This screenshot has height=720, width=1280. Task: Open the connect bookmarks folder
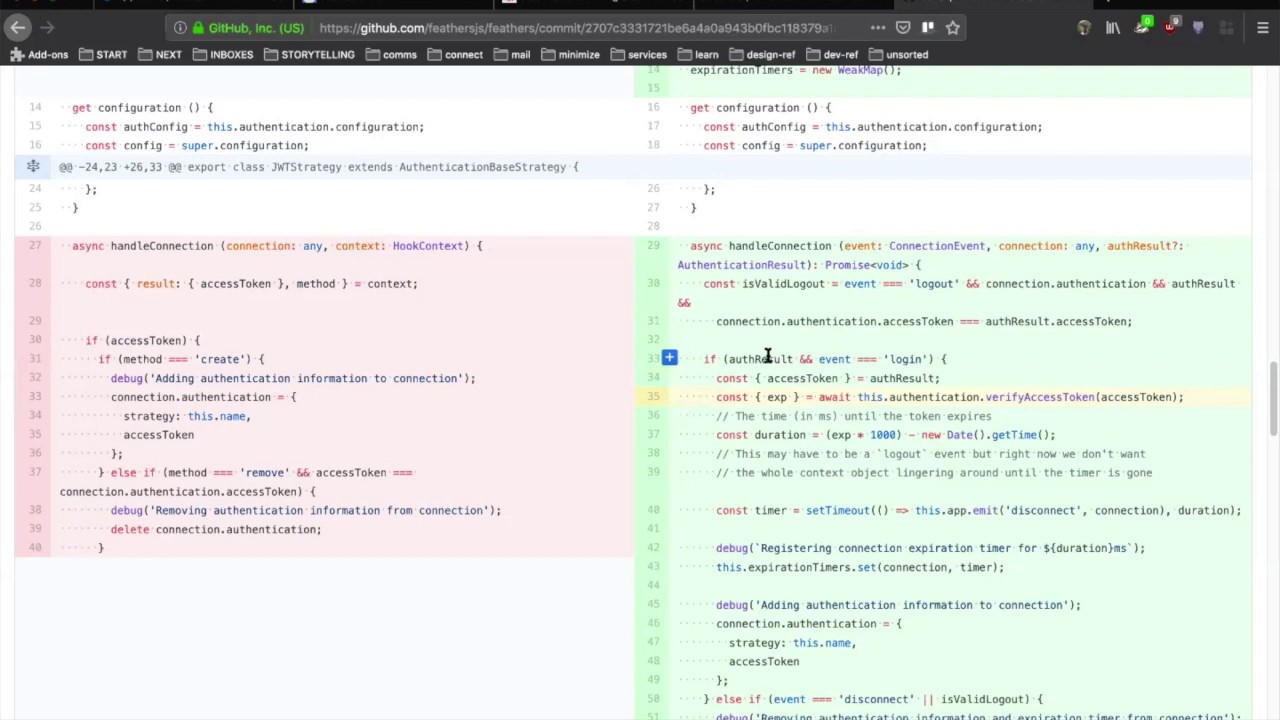[x=455, y=55]
